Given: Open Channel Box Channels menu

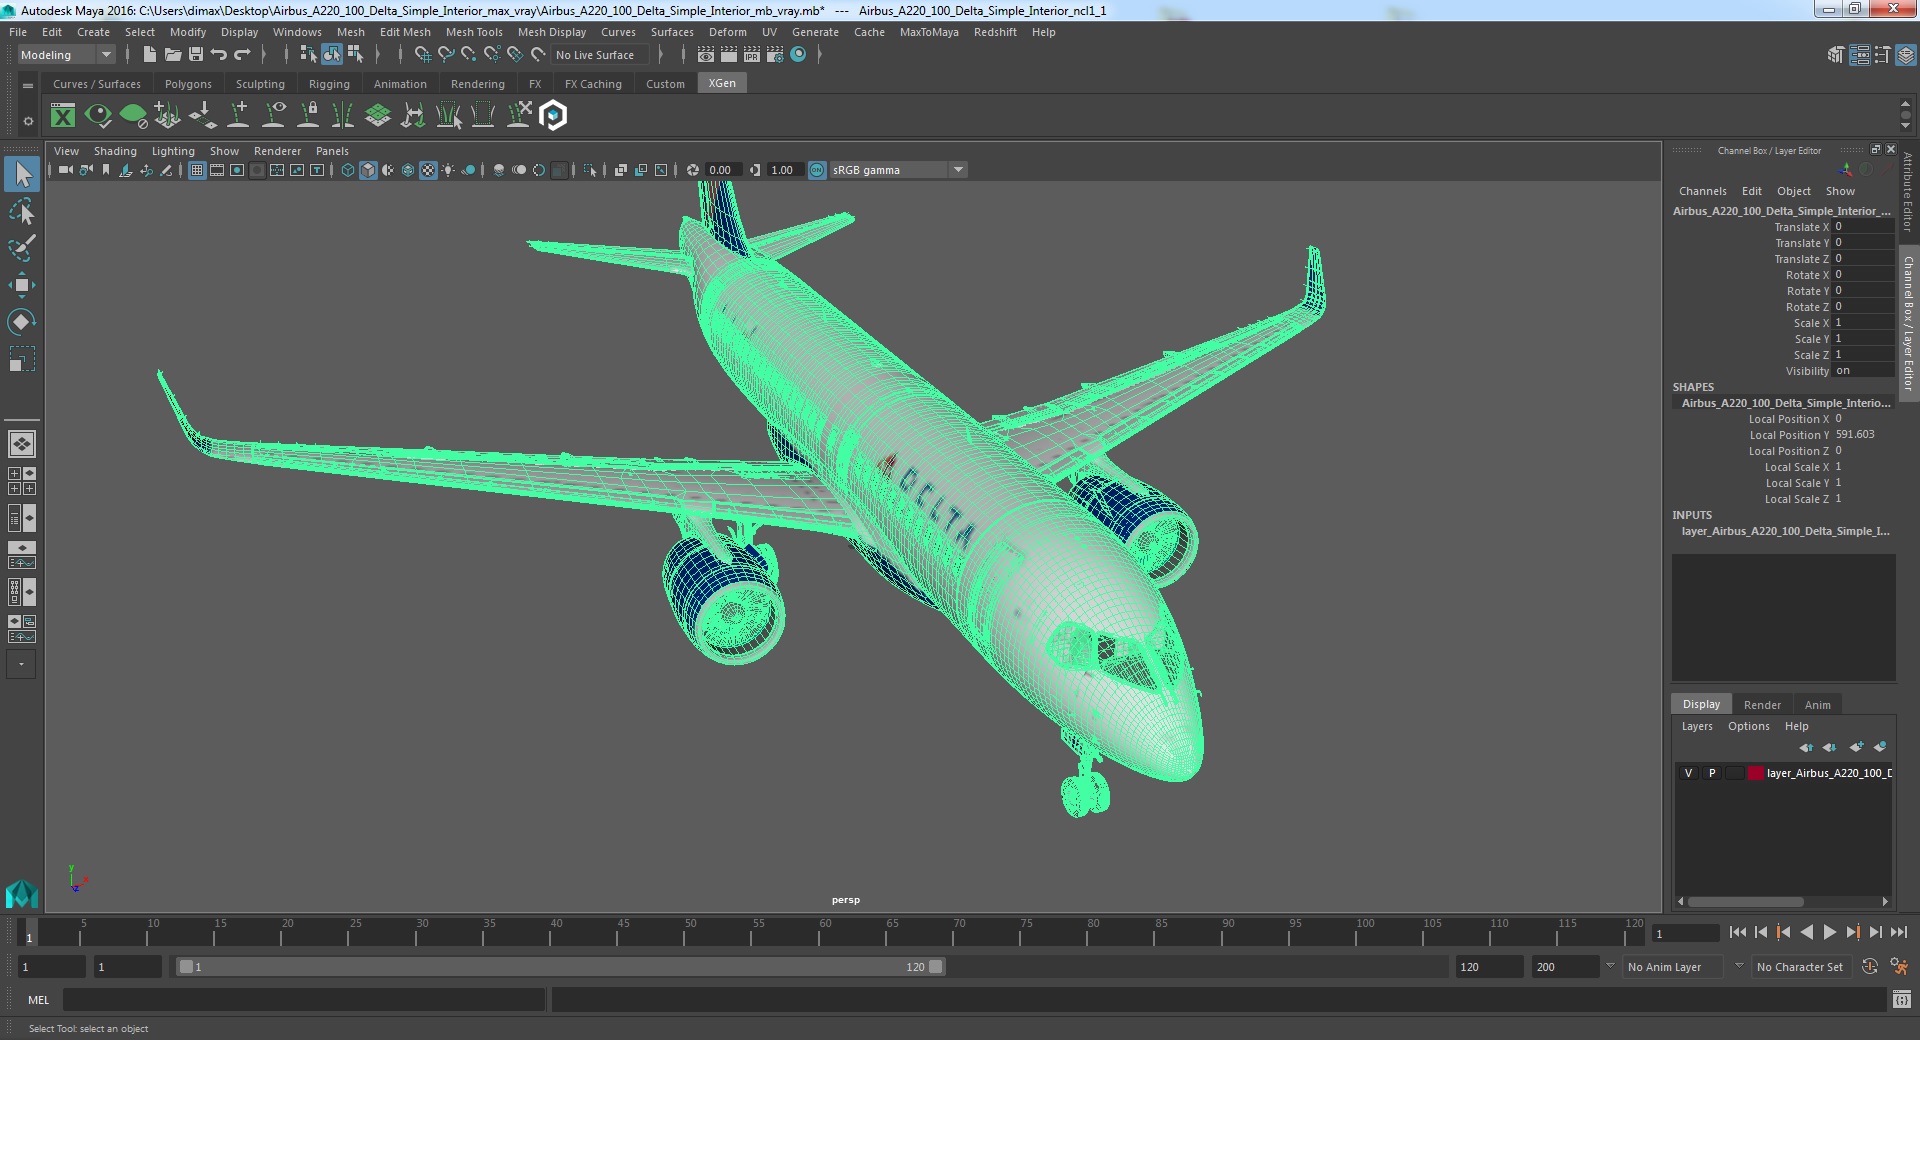Looking at the screenshot, I should pyautogui.click(x=1702, y=191).
